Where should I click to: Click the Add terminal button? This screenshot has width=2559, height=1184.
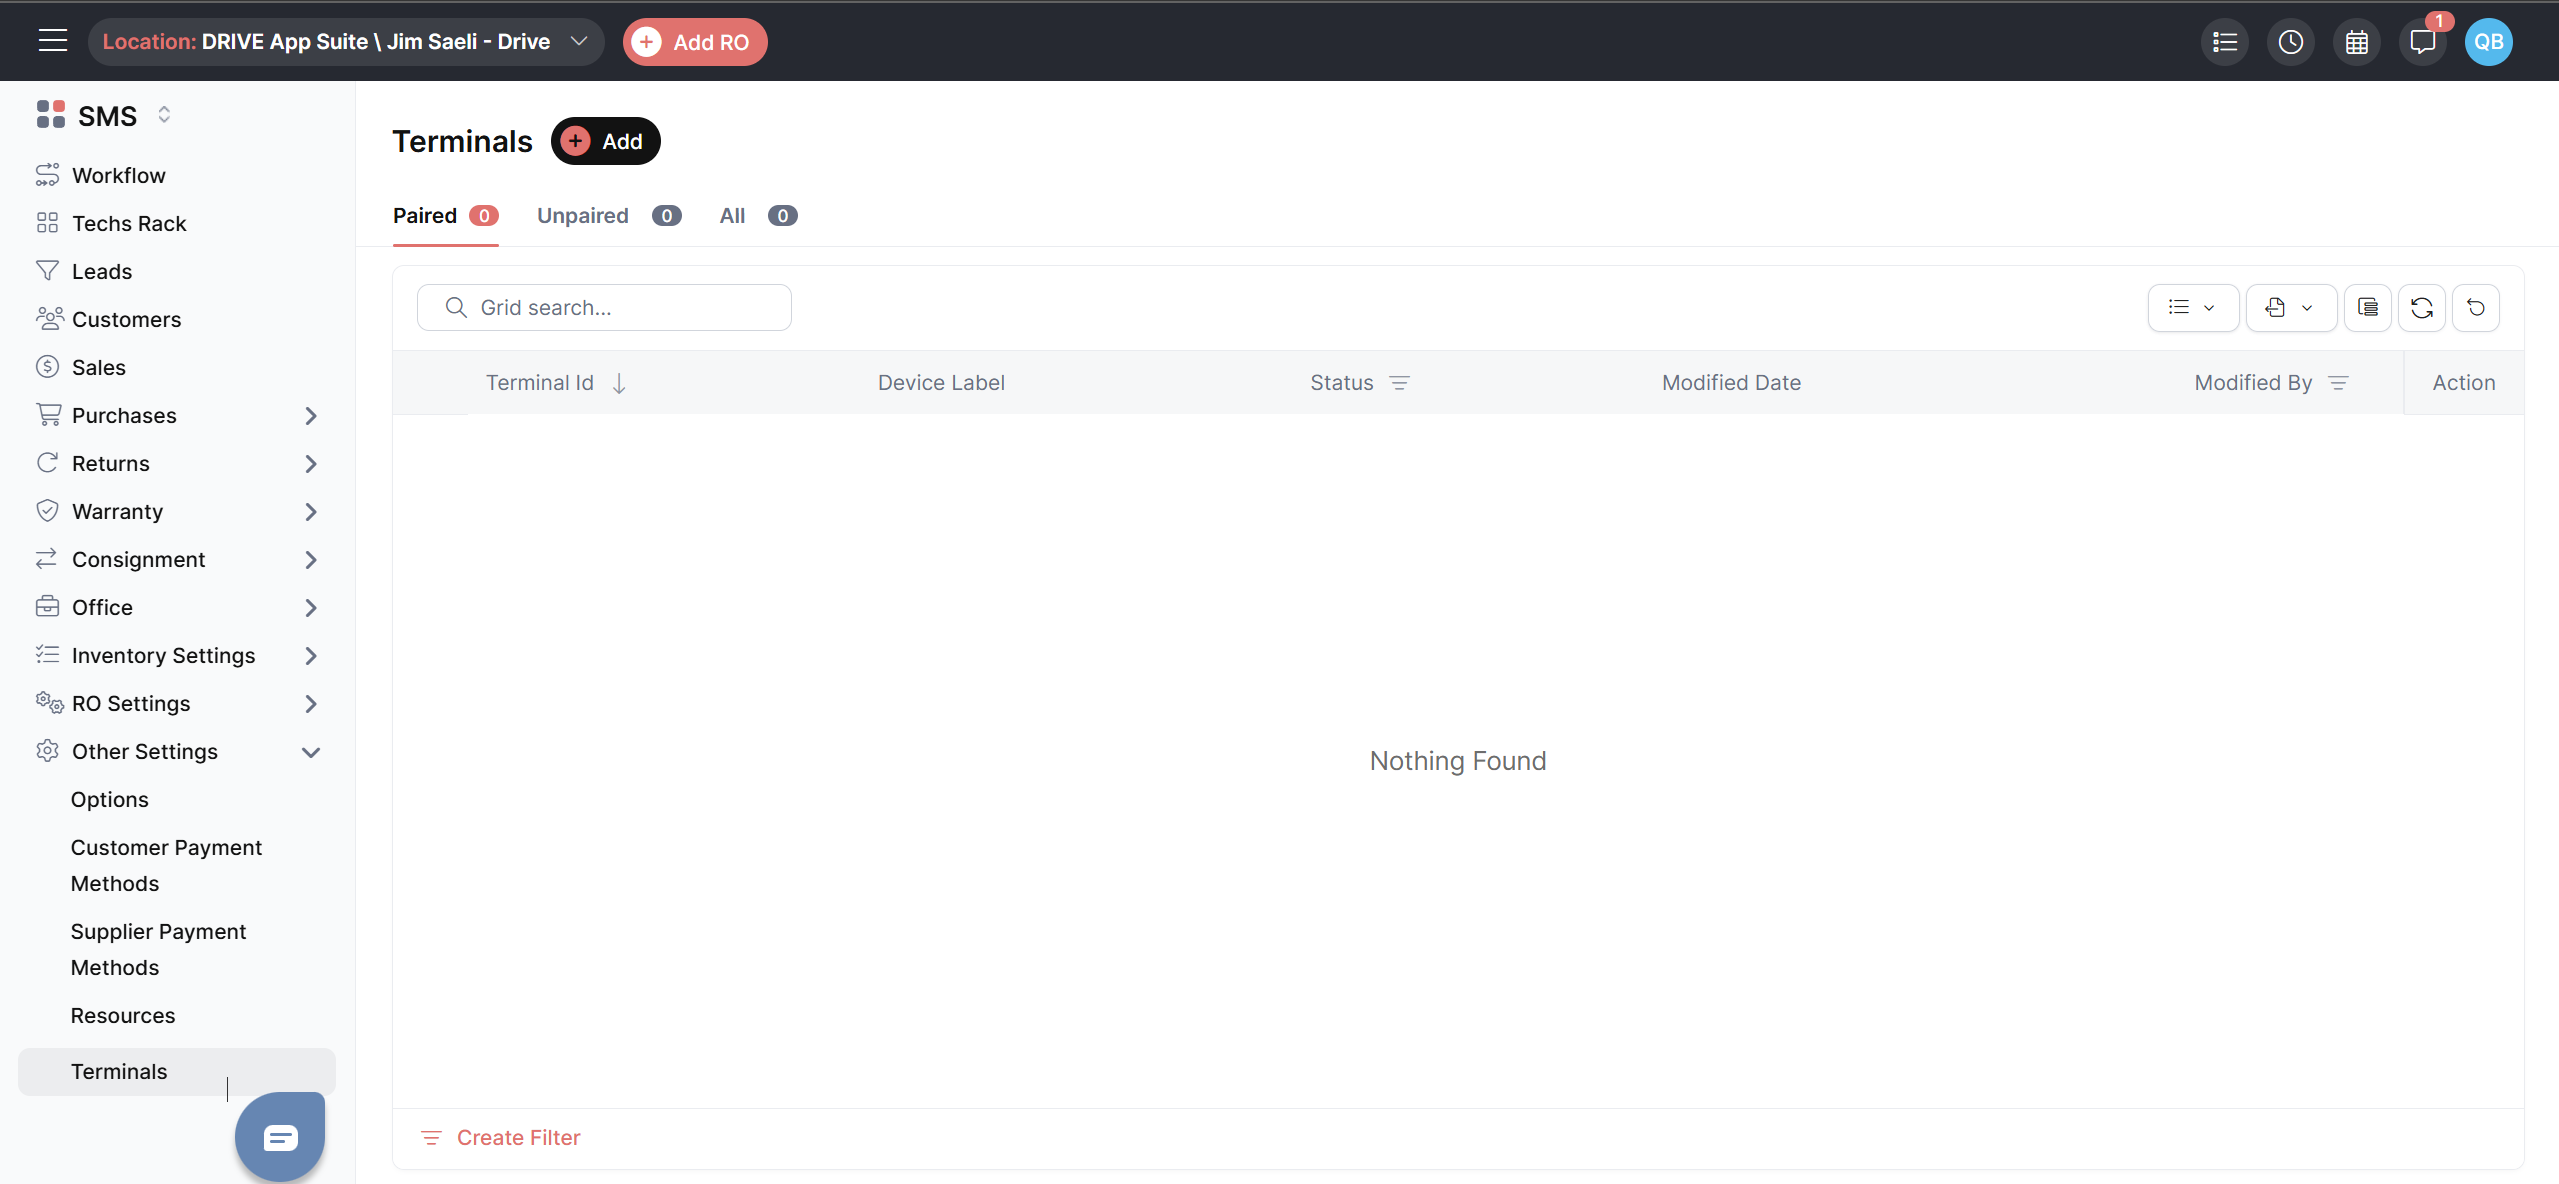click(605, 142)
